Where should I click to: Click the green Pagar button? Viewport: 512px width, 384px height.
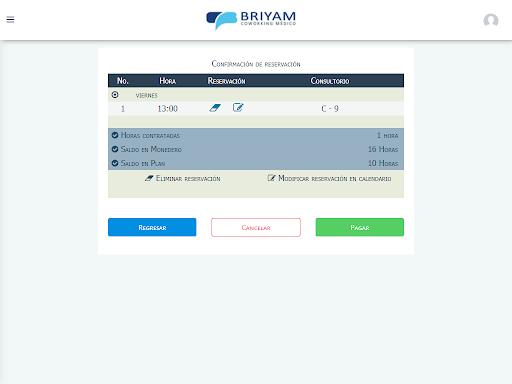point(360,227)
